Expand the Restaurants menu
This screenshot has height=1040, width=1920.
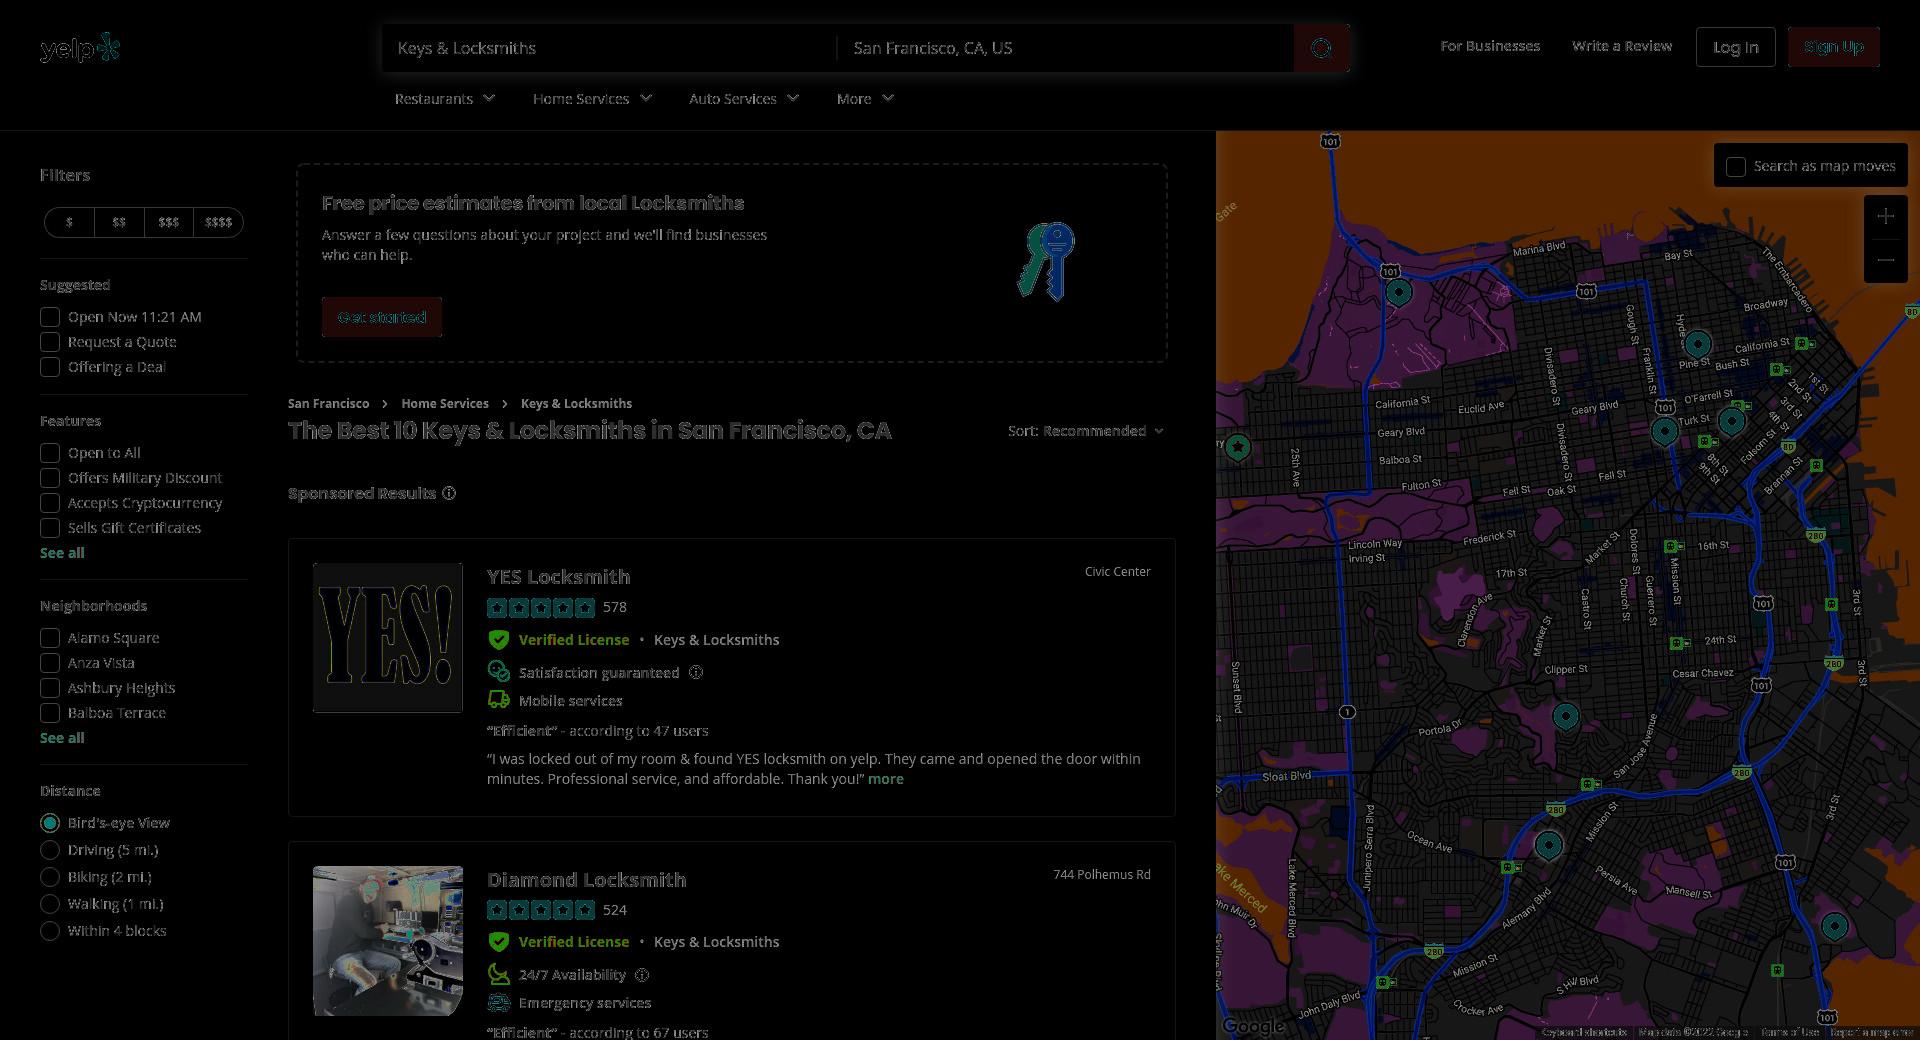coord(445,99)
